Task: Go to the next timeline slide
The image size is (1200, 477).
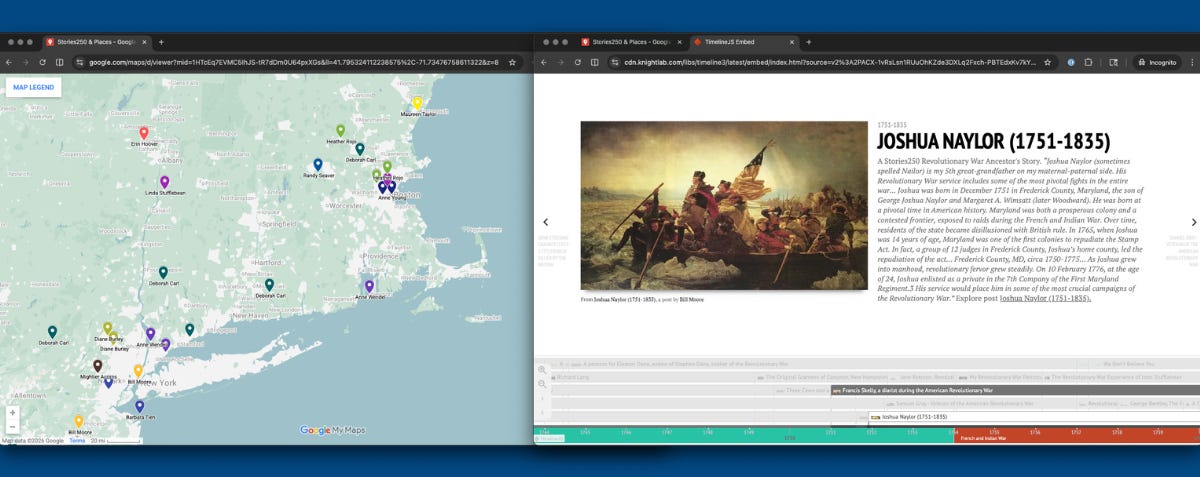Action: [x=1194, y=222]
